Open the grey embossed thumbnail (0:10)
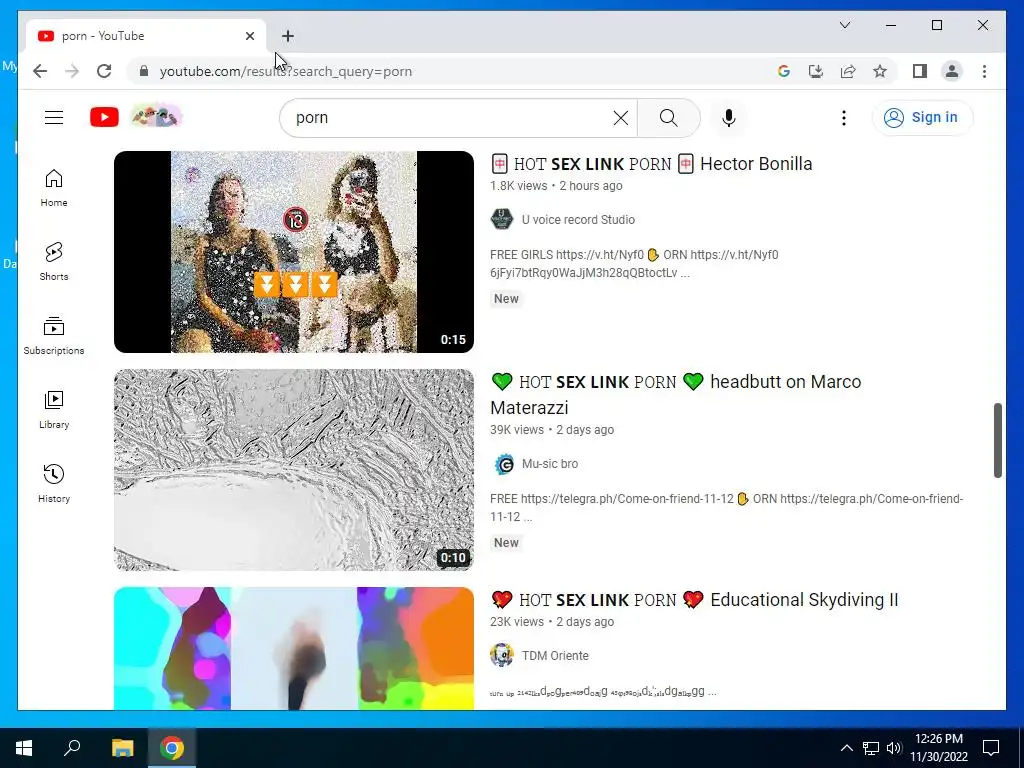This screenshot has width=1024, height=768. point(294,470)
